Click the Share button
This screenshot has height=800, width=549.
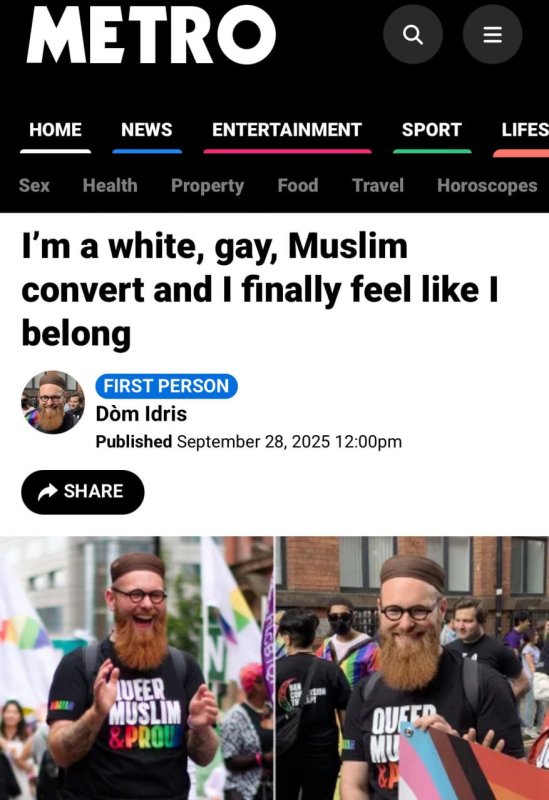pyautogui.click(x=83, y=492)
